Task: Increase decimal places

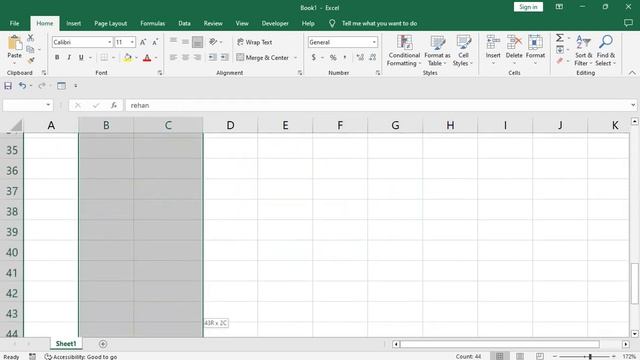Action: pyautogui.click(x=360, y=58)
